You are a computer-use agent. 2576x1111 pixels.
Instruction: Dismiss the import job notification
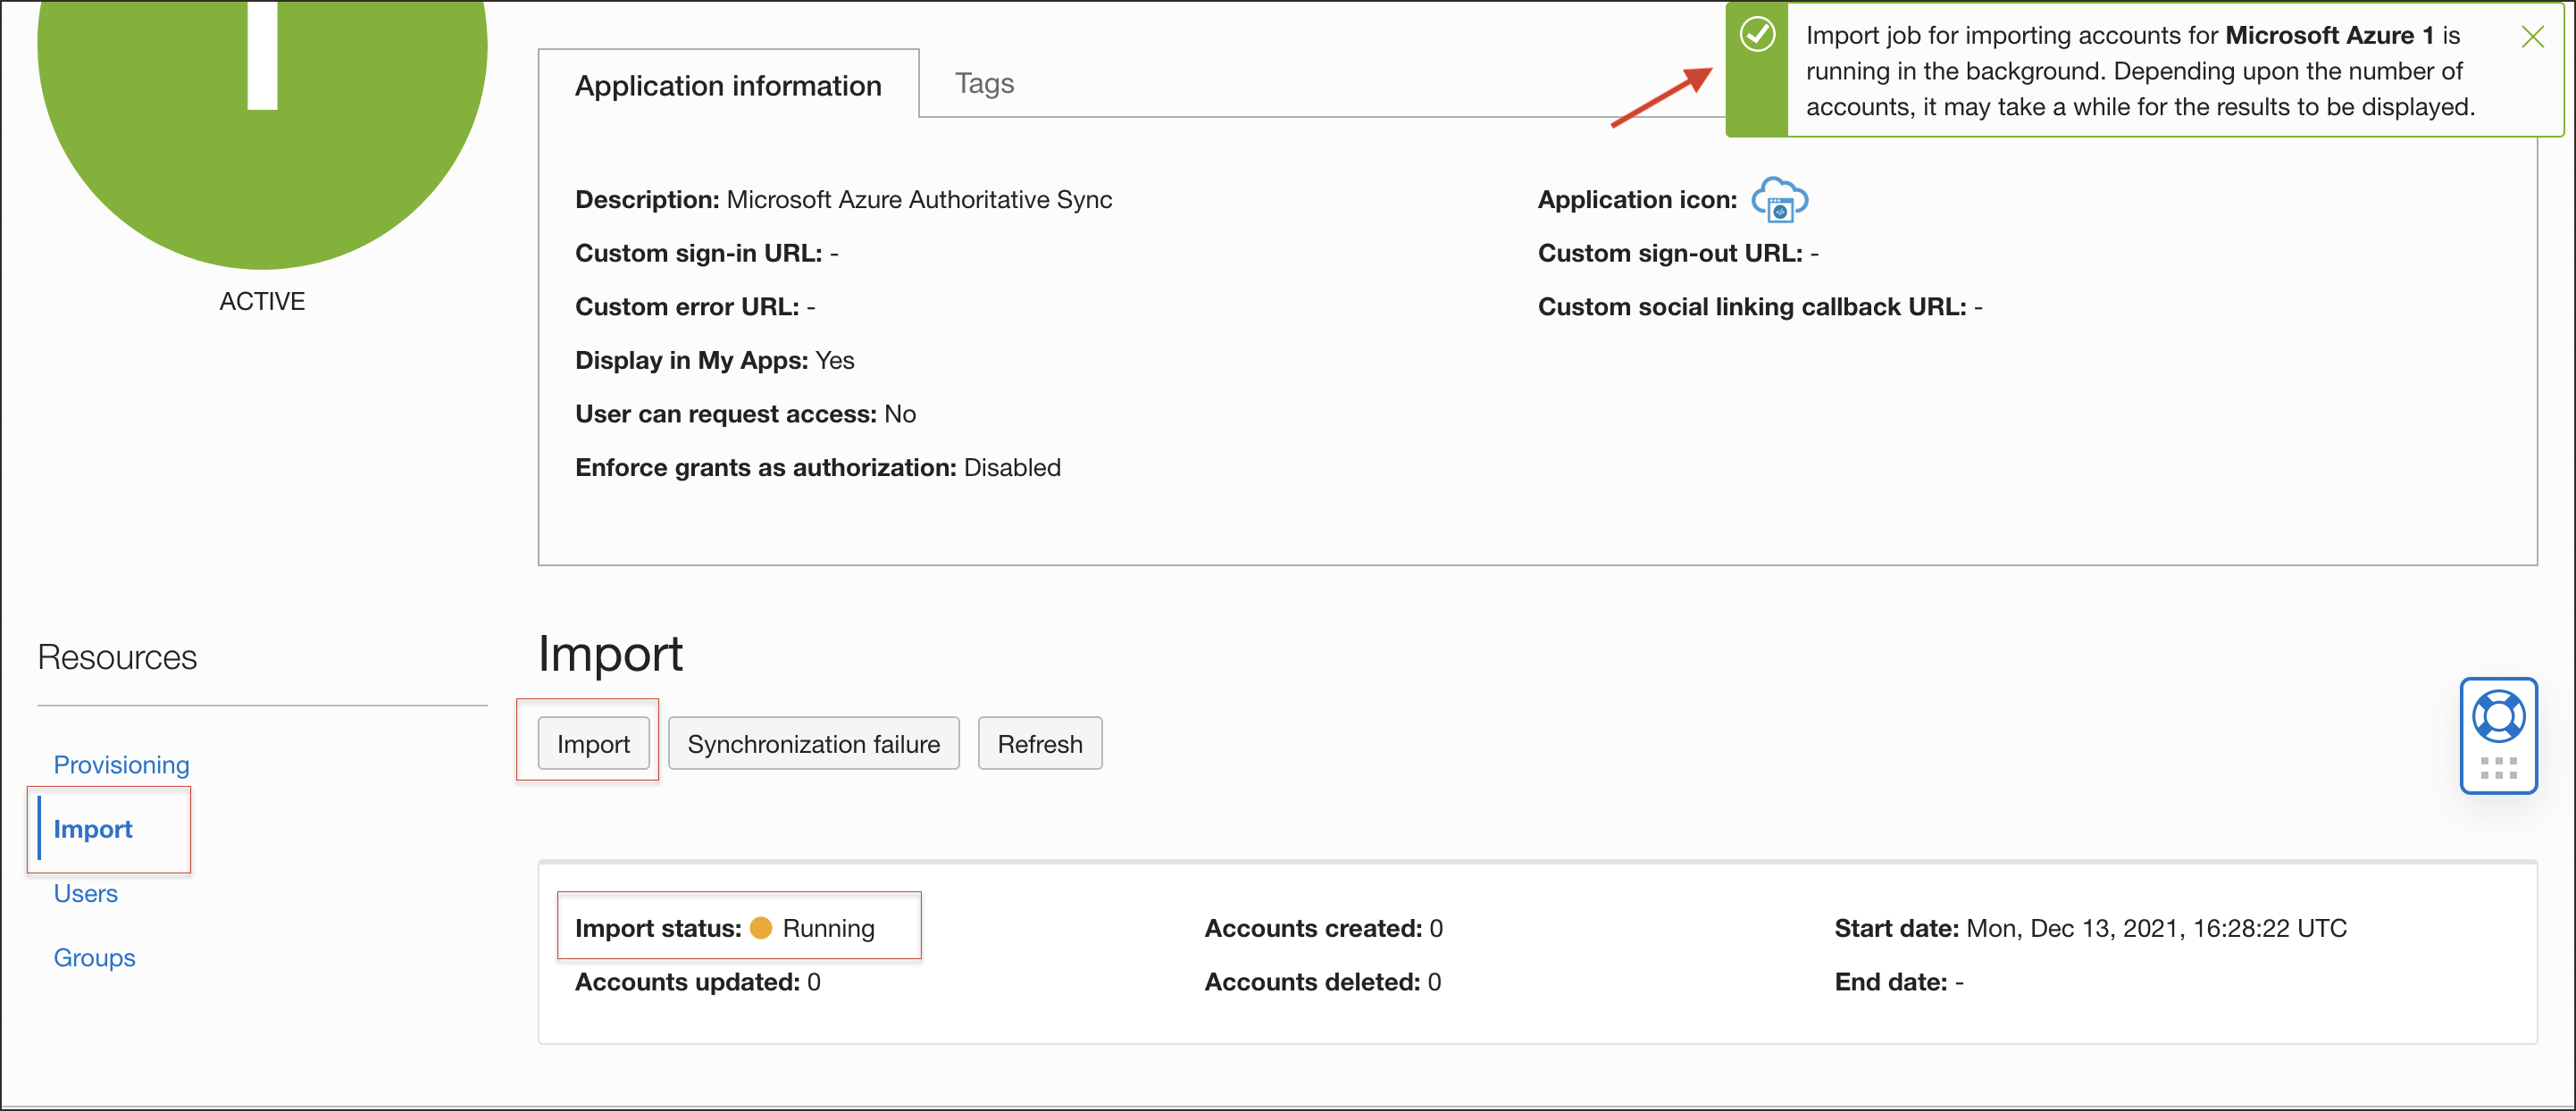click(x=2532, y=38)
